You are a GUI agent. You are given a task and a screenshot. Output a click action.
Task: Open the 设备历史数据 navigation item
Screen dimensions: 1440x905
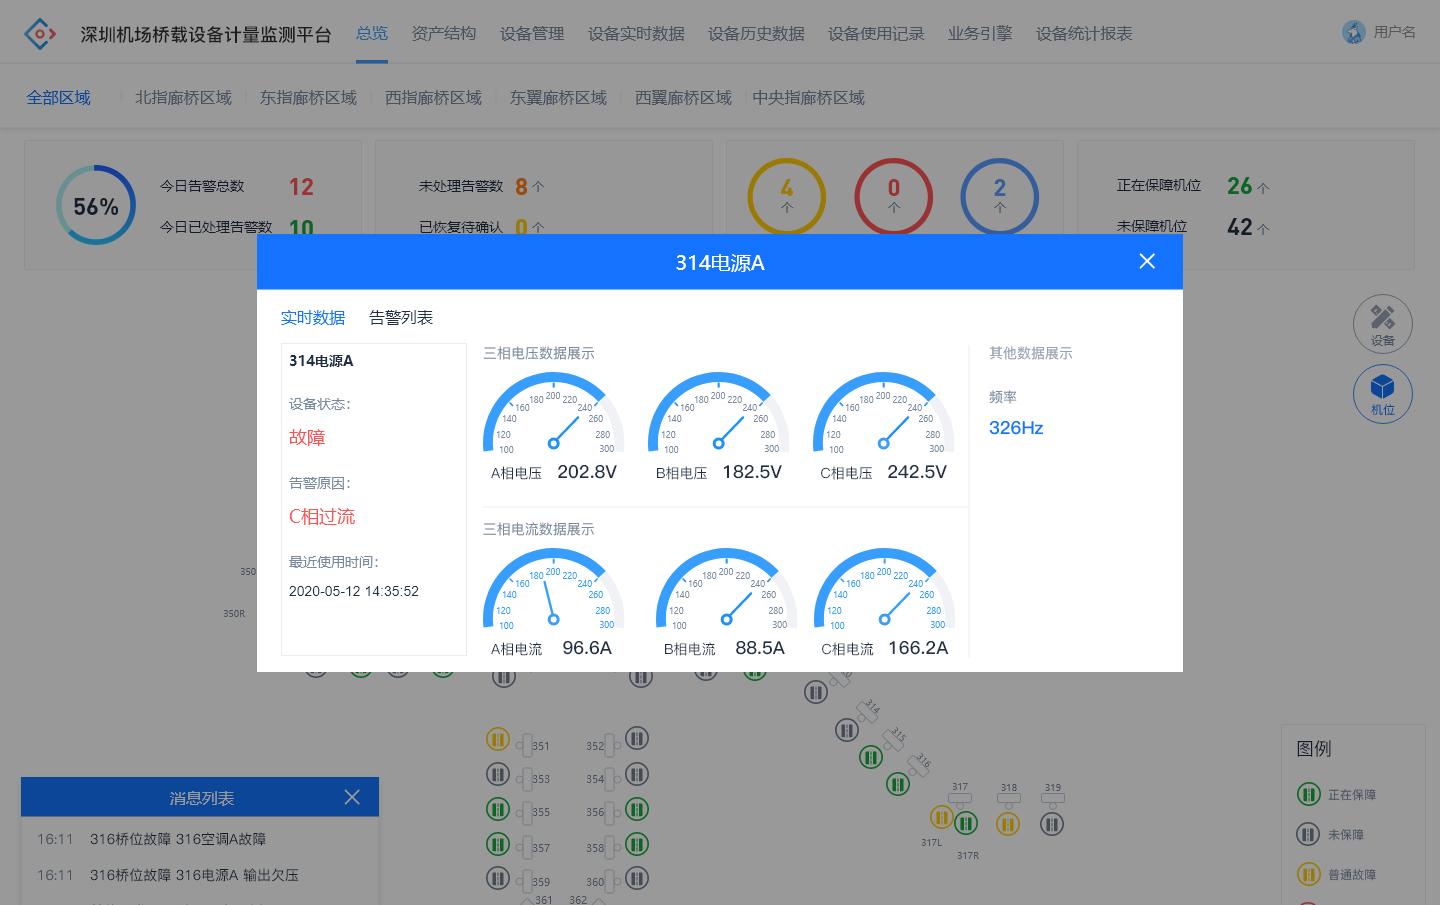[756, 34]
